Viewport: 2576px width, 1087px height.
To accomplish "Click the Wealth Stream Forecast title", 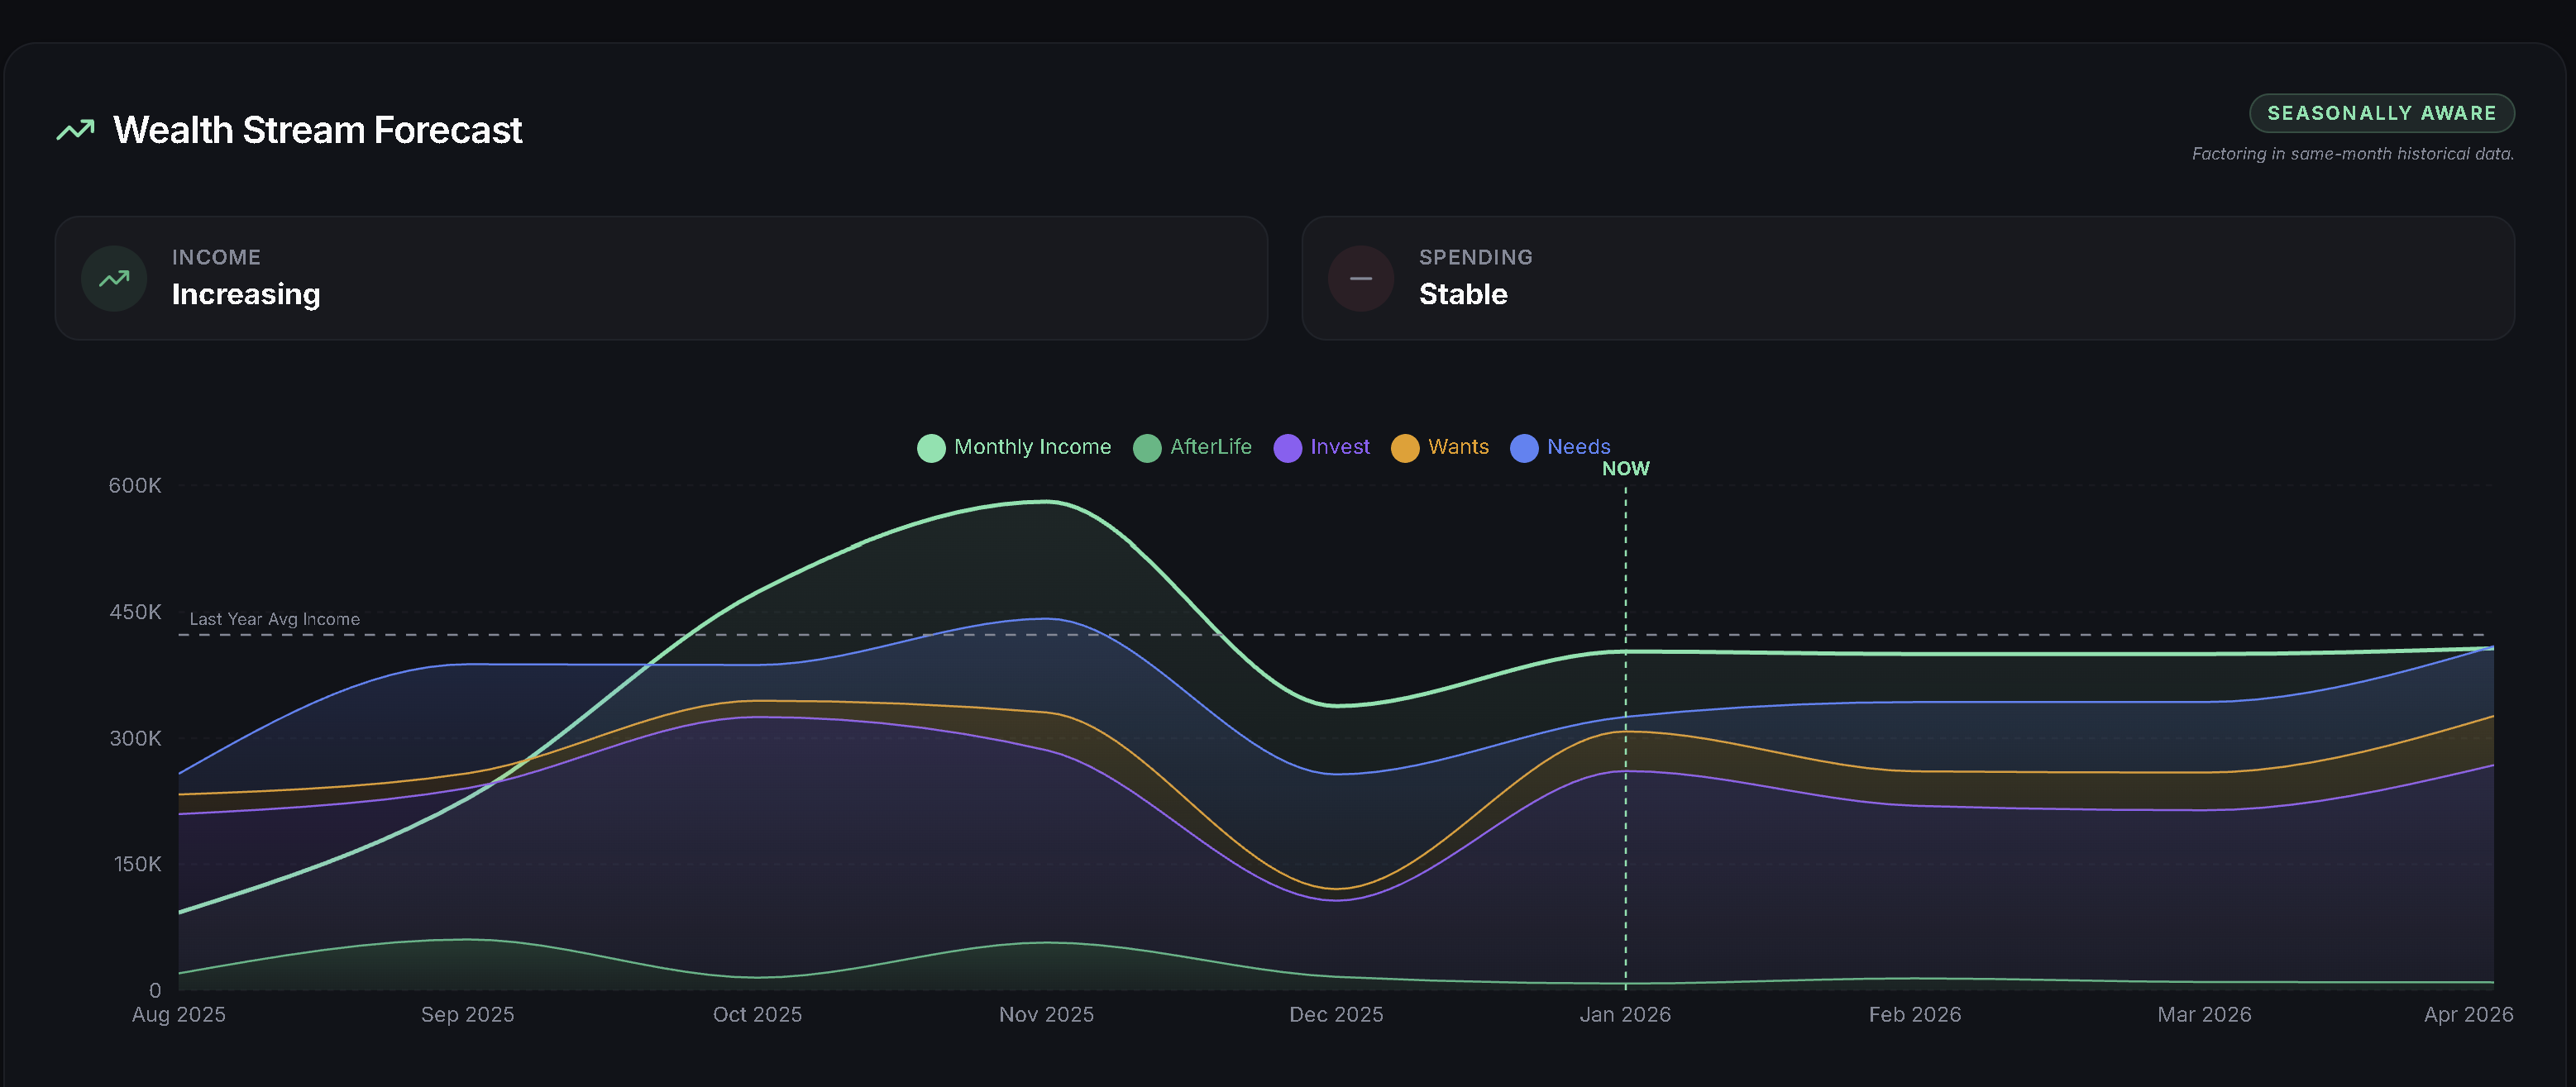I will 317,130.
